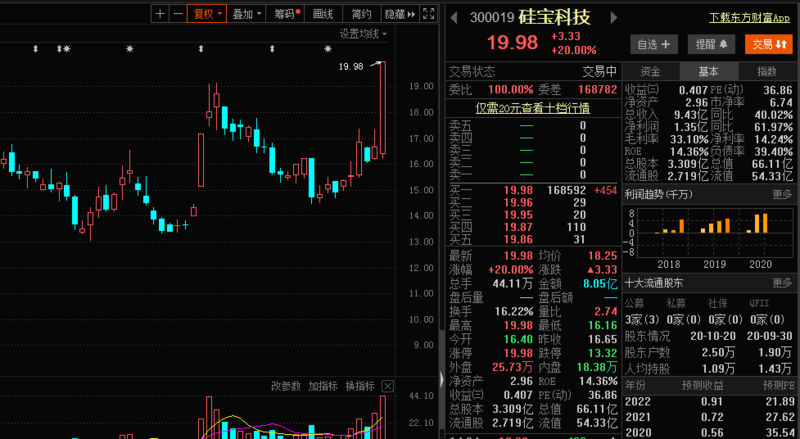Zoom in chart with plus icon
Screen dimensions: 800x439
[x=160, y=14]
